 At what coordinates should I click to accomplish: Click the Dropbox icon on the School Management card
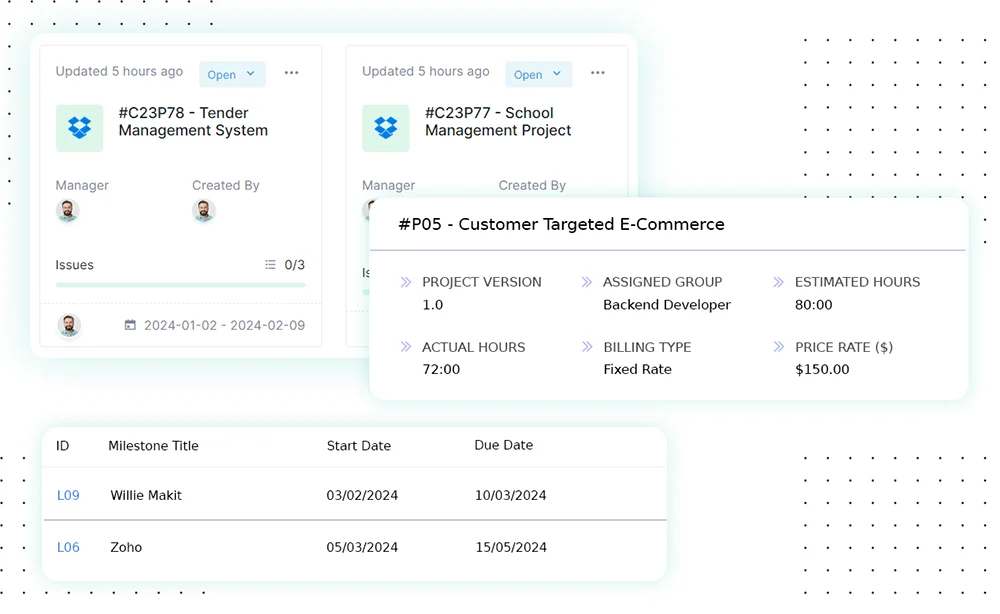pos(385,128)
